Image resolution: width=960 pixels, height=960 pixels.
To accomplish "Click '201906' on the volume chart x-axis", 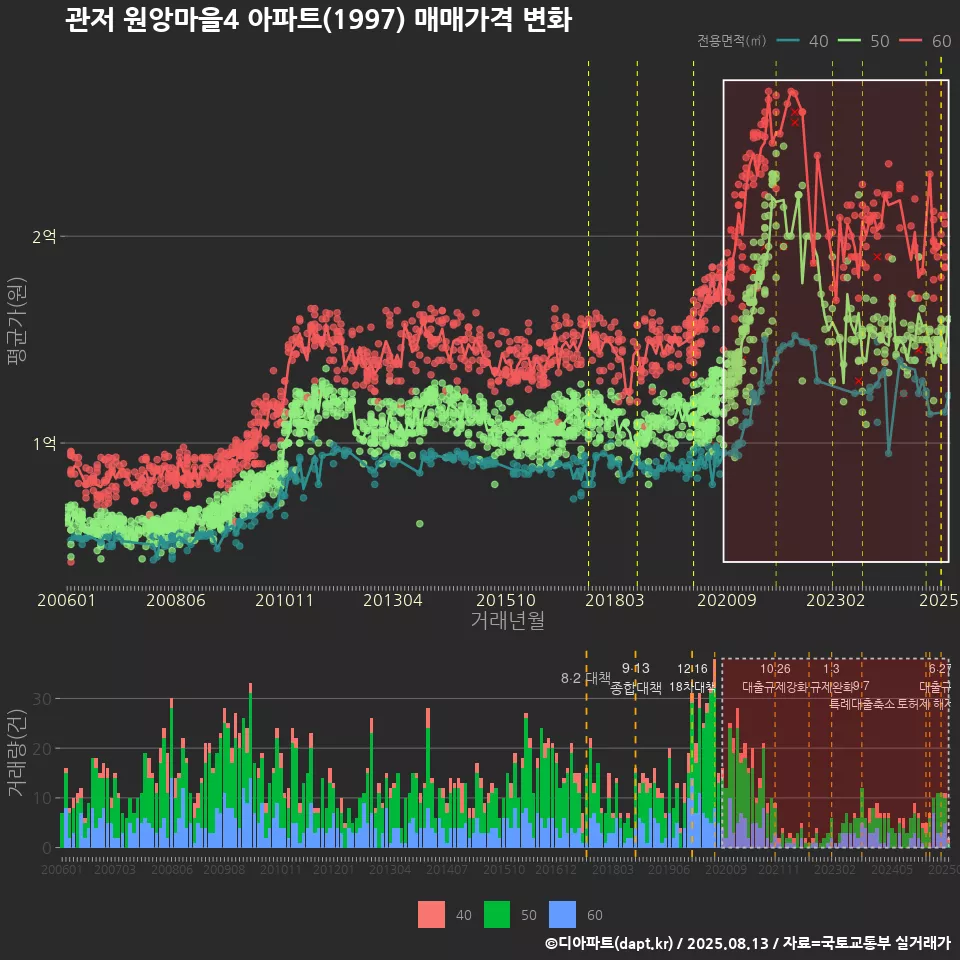I will 669,869.
